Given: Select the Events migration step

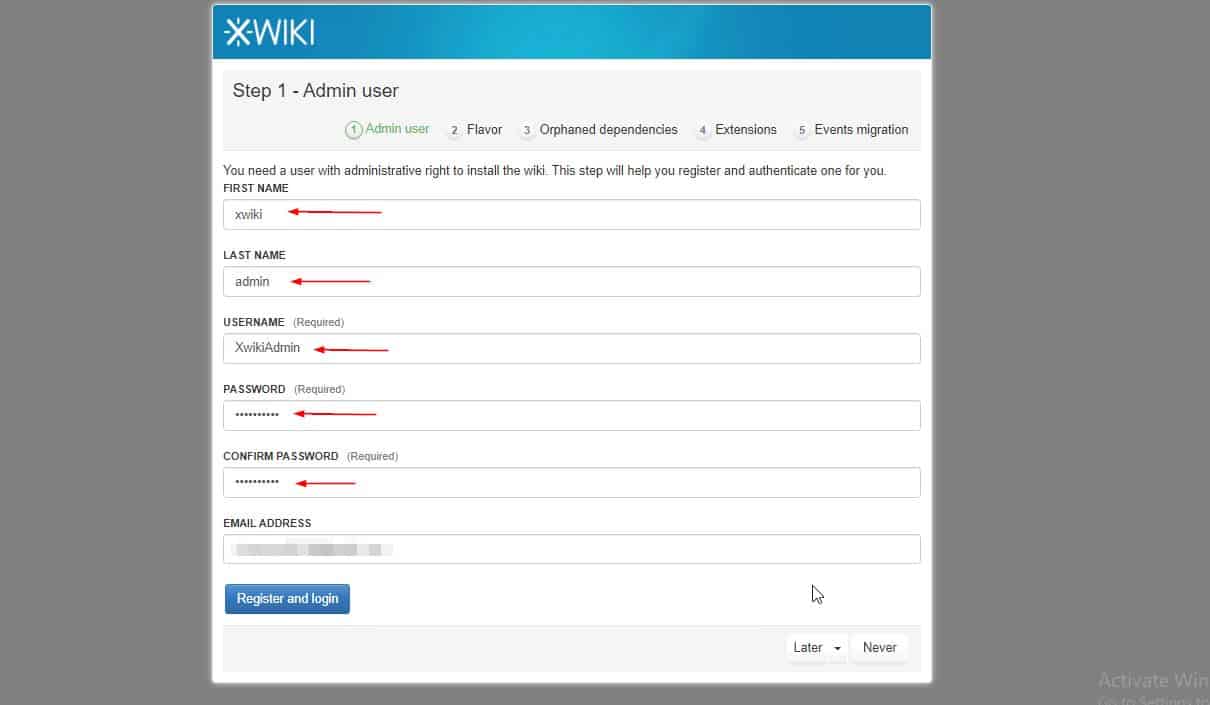Looking at the screenshot, I should [860, 129].
